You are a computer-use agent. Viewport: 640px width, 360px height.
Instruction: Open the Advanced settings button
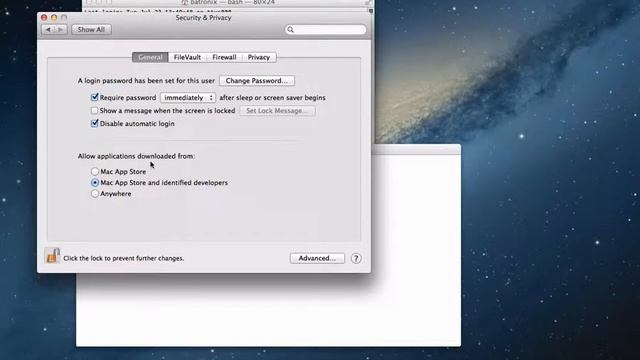(x=317, y=258)
